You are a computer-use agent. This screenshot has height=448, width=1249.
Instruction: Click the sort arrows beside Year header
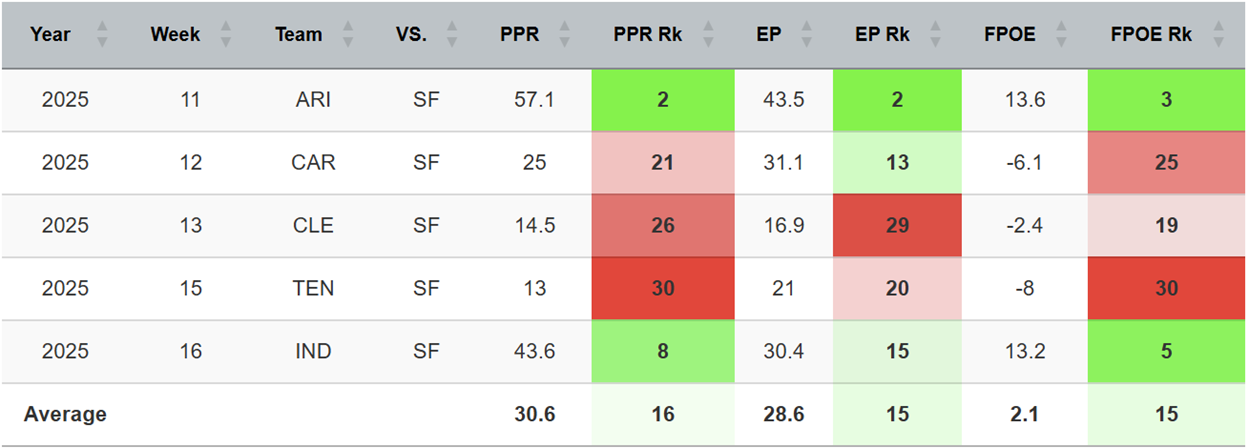(x=101, y=35)
